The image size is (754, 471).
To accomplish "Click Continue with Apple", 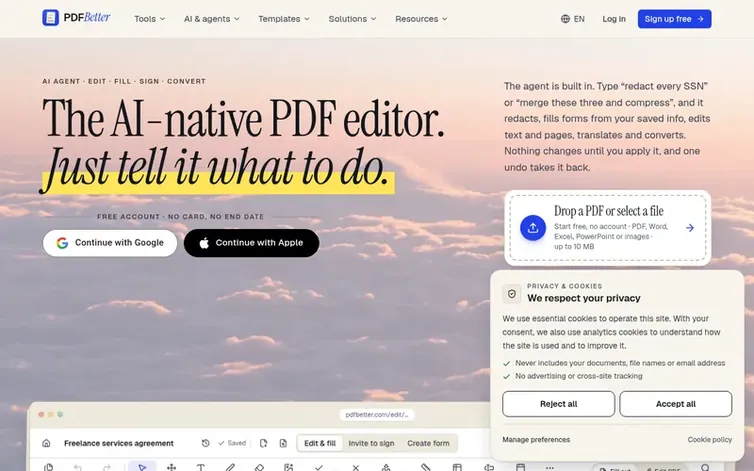I will tap(251, 243).
